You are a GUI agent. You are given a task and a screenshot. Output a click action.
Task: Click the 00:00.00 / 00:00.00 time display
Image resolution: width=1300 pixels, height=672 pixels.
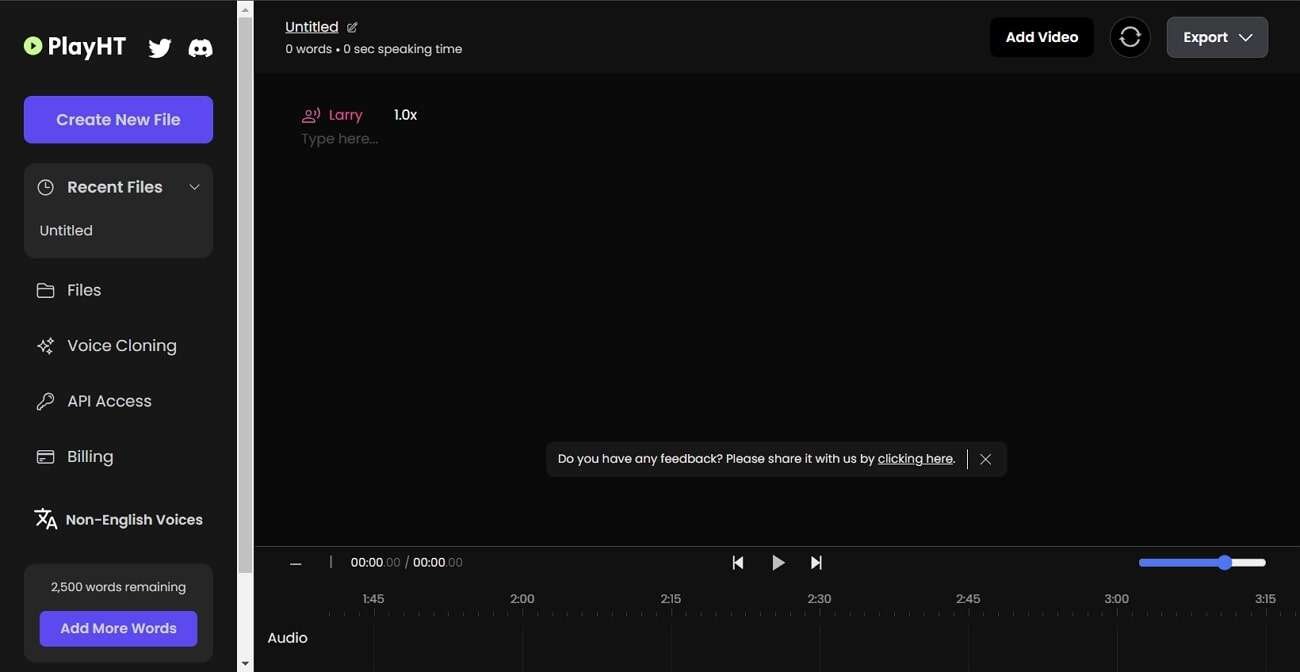(x=406, y=563)
